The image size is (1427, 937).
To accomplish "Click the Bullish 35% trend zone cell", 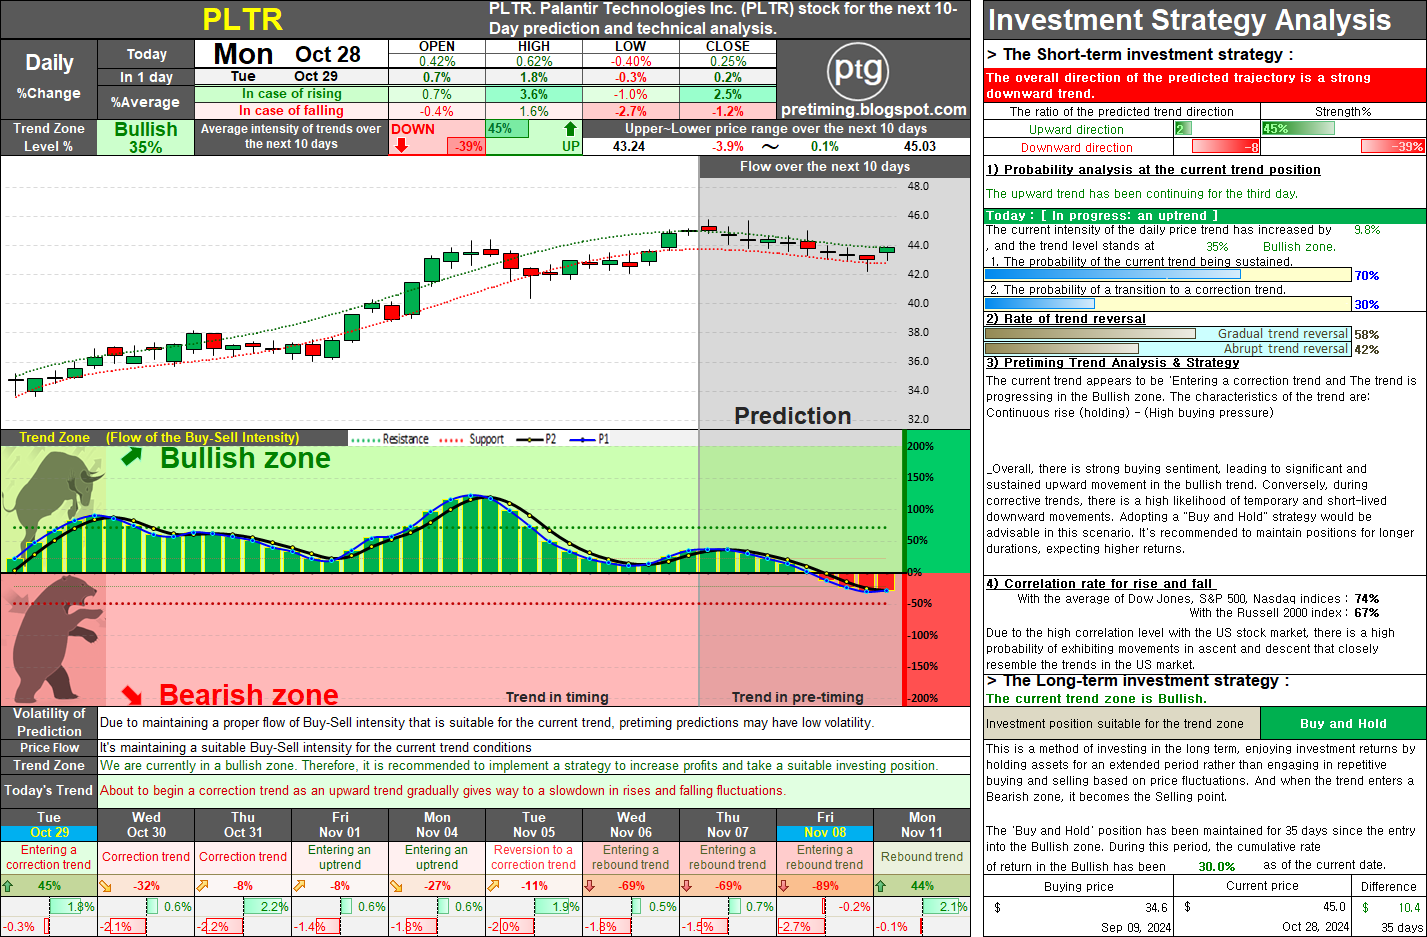I will [x=146, y=137].
